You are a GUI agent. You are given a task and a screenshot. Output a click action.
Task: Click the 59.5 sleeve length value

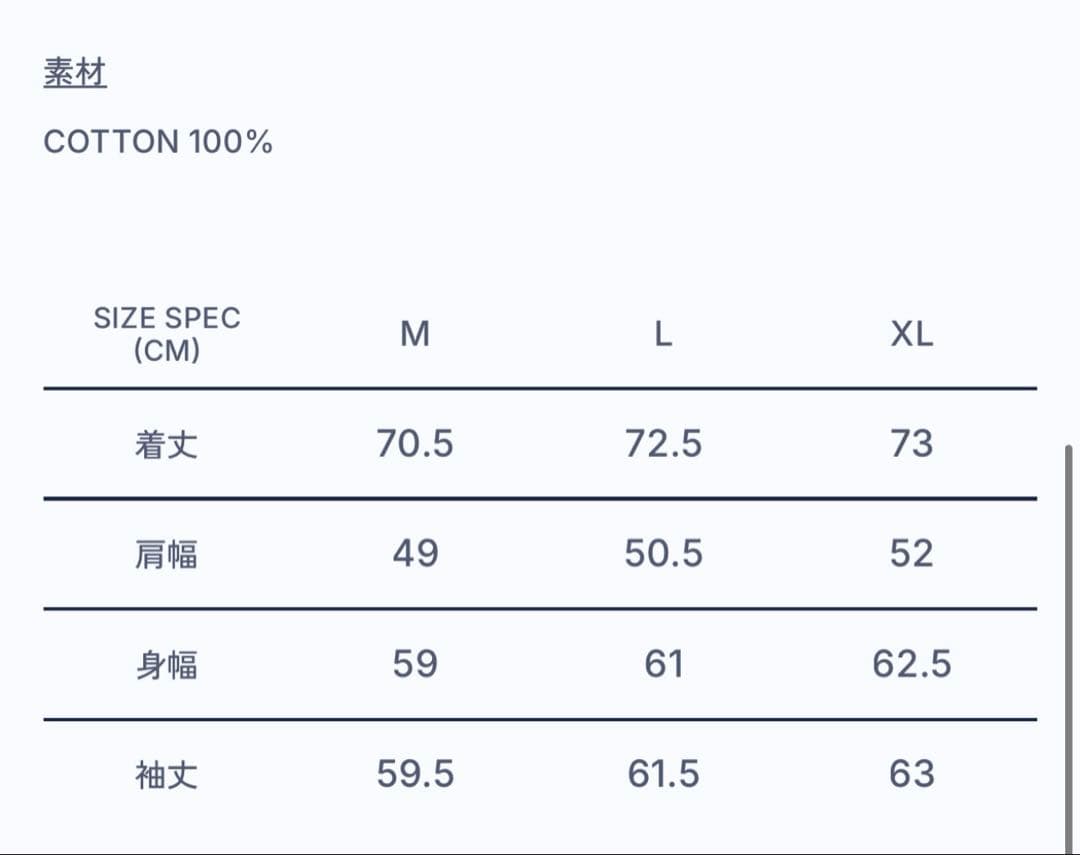click(415, 773)
